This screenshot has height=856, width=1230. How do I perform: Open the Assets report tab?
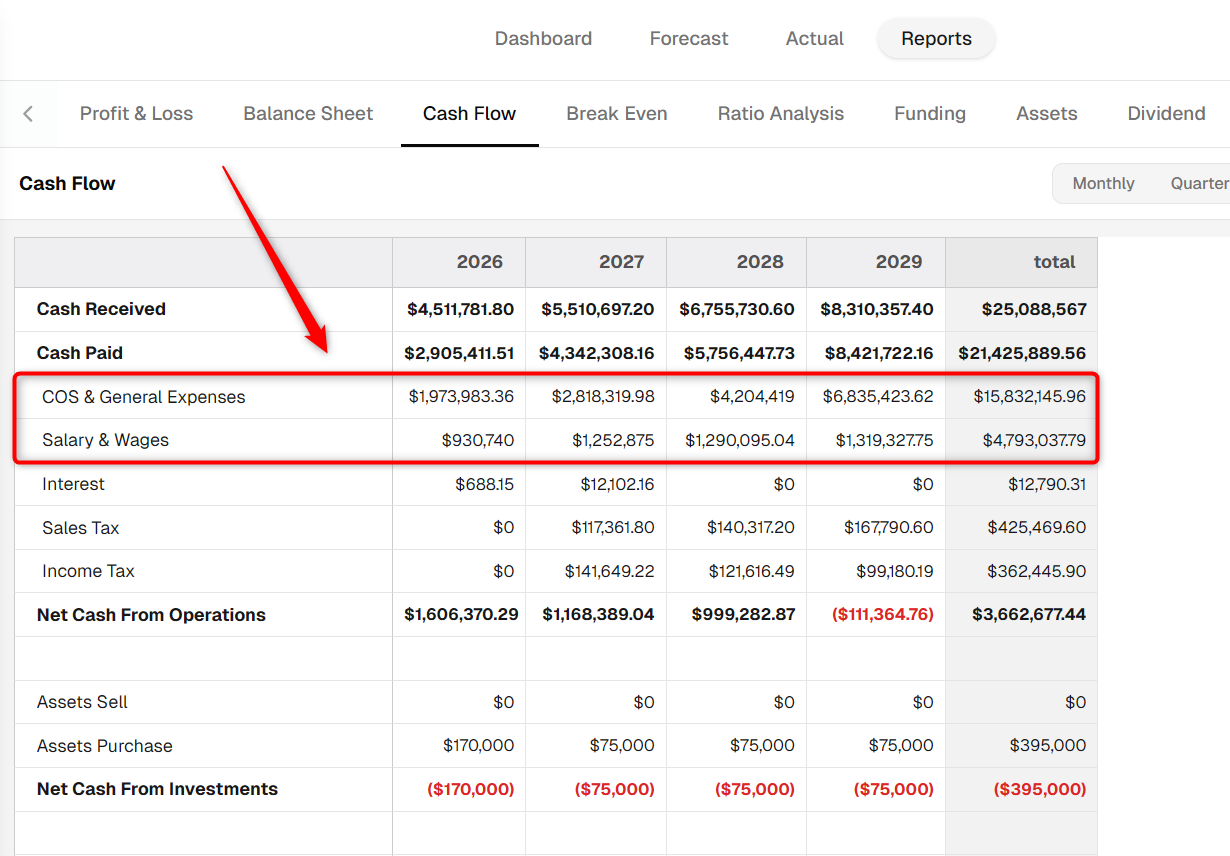[1047, 114]
